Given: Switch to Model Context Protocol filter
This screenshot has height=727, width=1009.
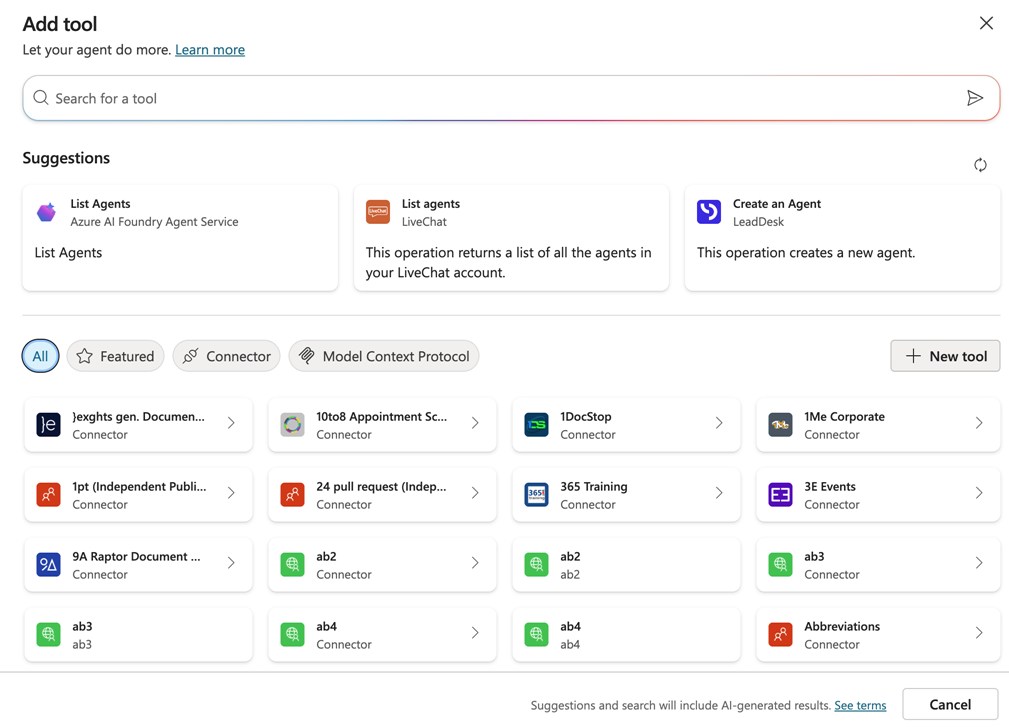Looking at the screenshot, I should 384,356.
